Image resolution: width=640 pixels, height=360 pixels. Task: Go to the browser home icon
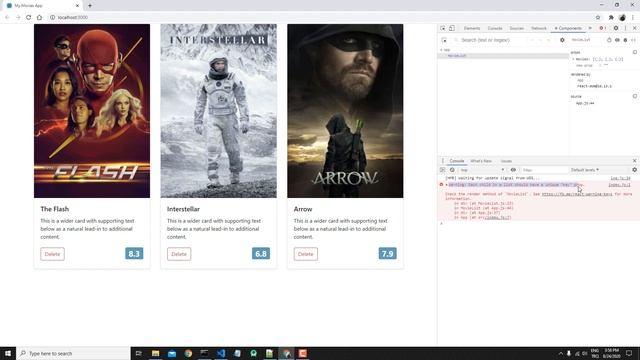pyautogui.click(x=39, y=17)
